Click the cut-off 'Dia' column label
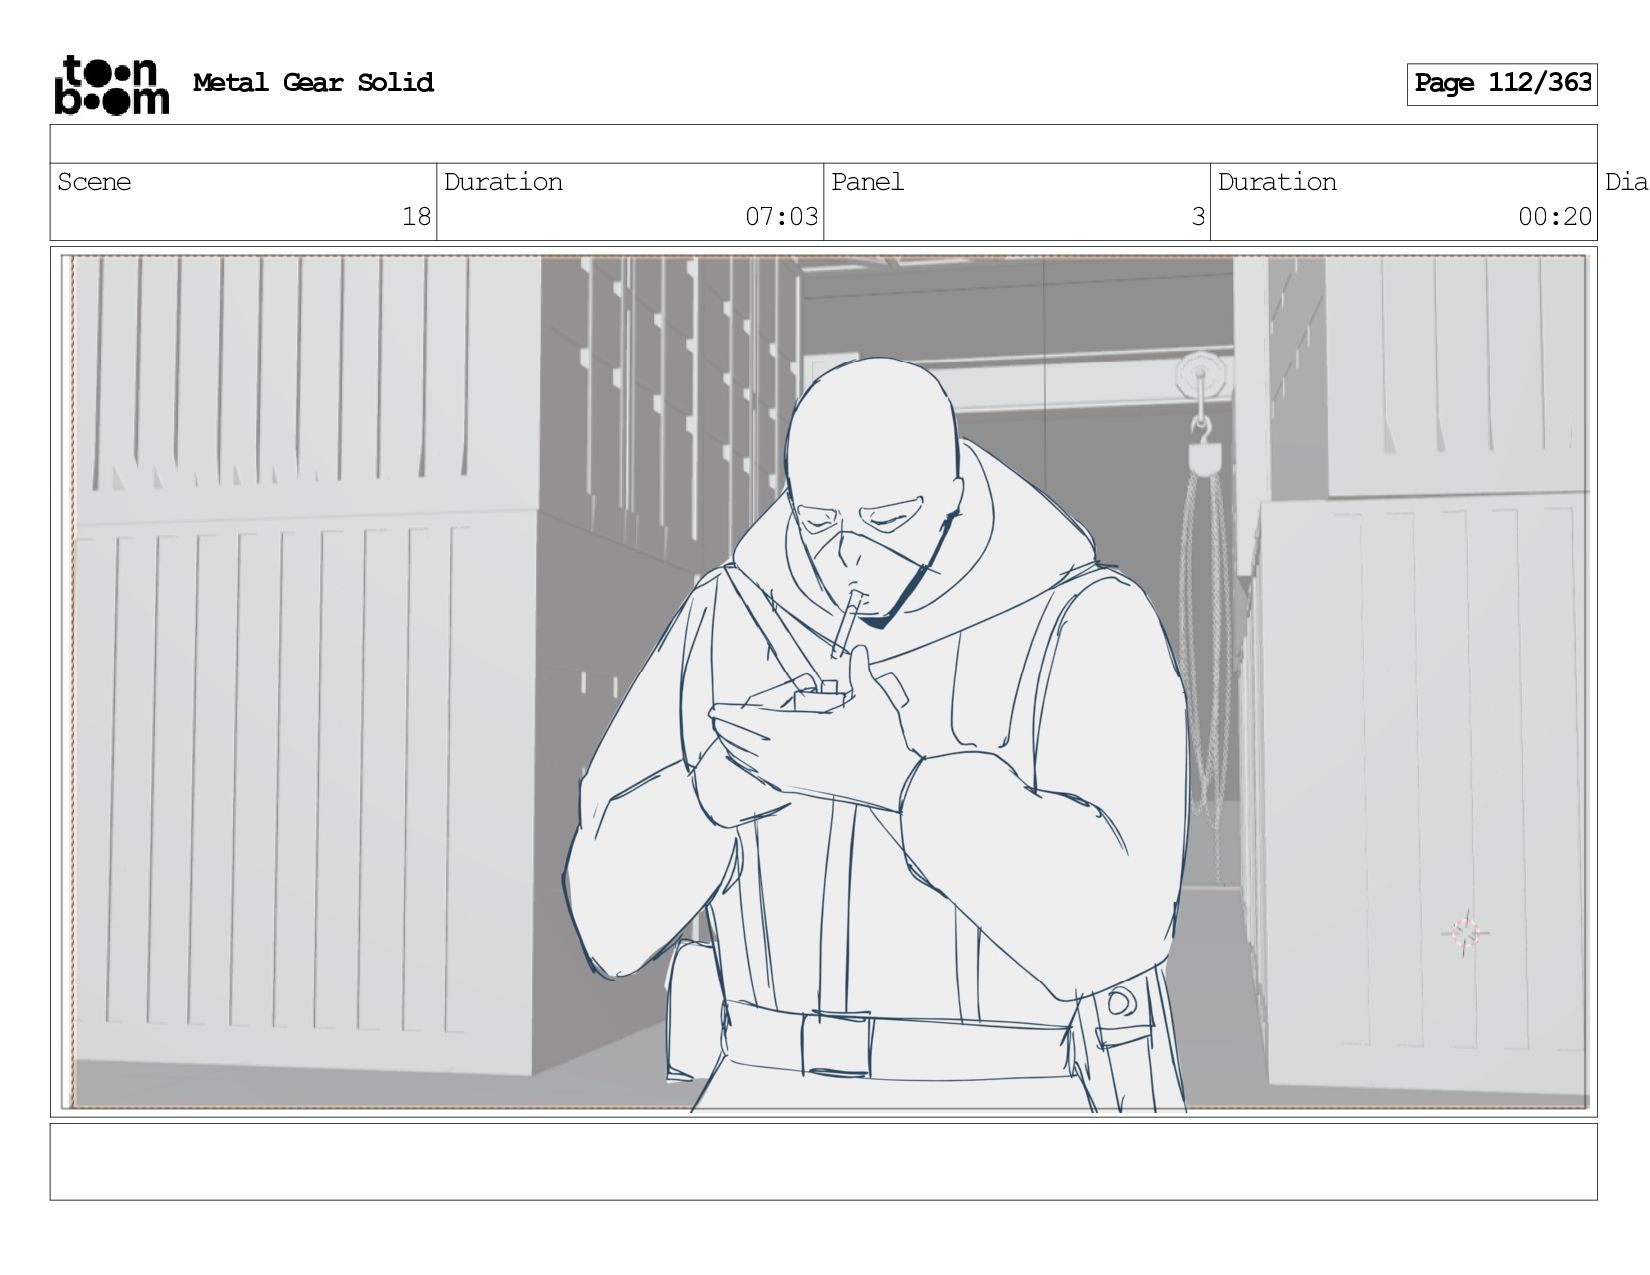Image resolution: width=1650 pixels, height=1275 pixels. point(1626,182)
